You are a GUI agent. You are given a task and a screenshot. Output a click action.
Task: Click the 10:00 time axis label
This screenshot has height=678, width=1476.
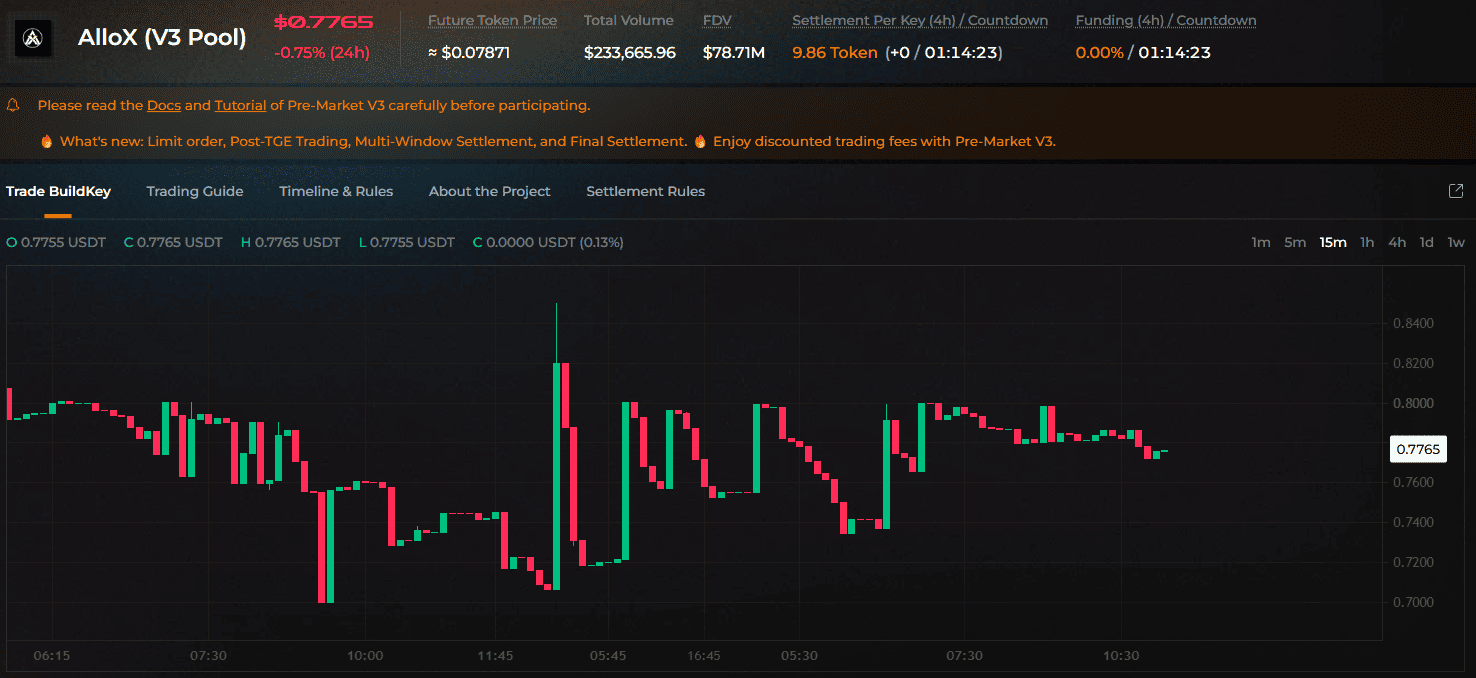click(x=365, y=656)
